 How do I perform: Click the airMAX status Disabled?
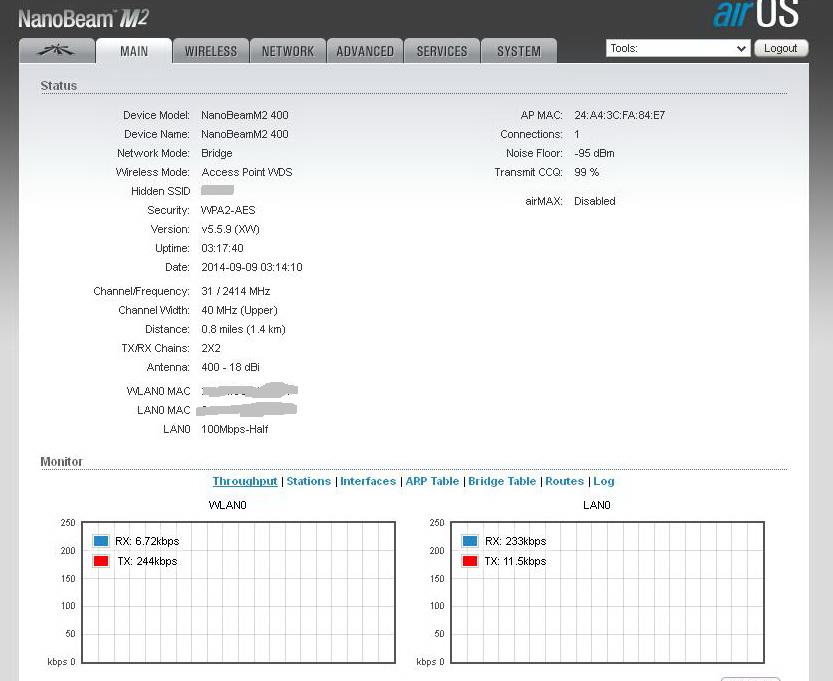click(x=595, y=201)
